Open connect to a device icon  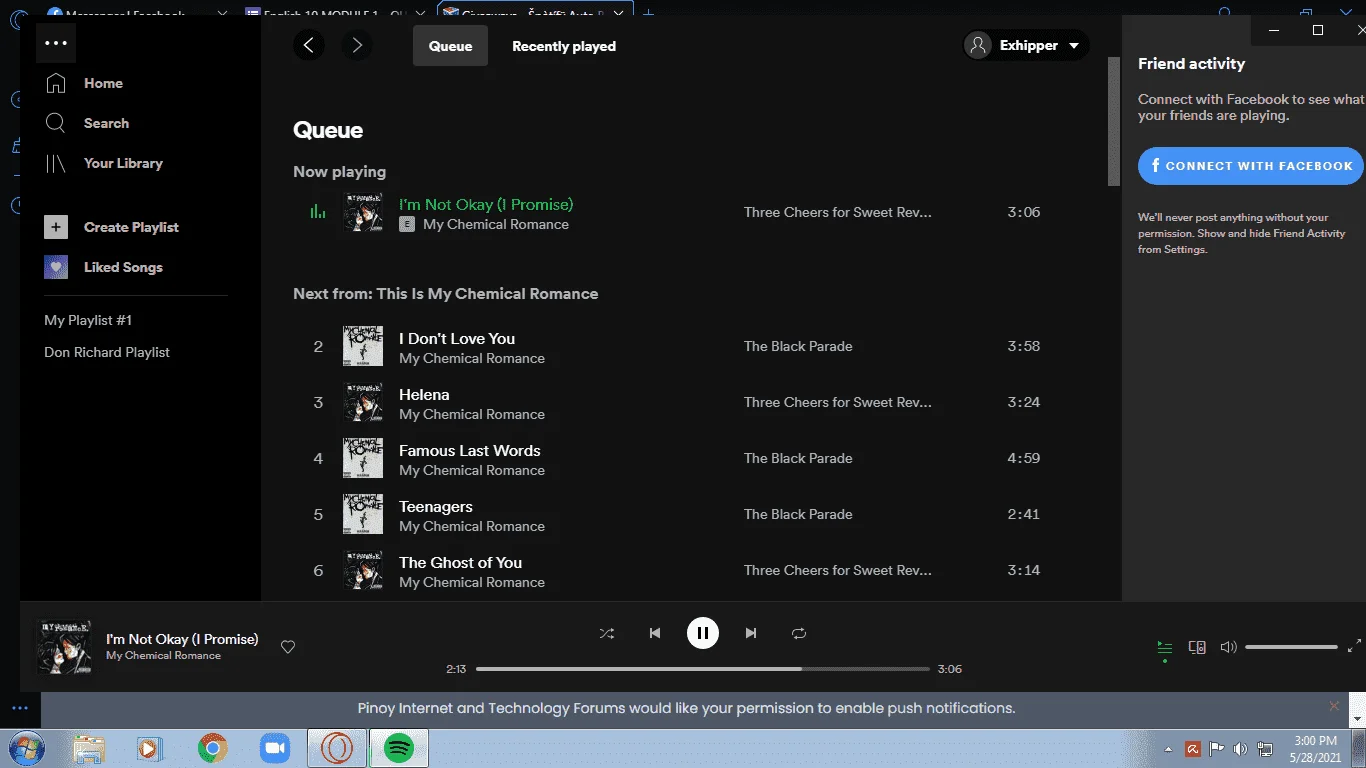coord(1197,647)
